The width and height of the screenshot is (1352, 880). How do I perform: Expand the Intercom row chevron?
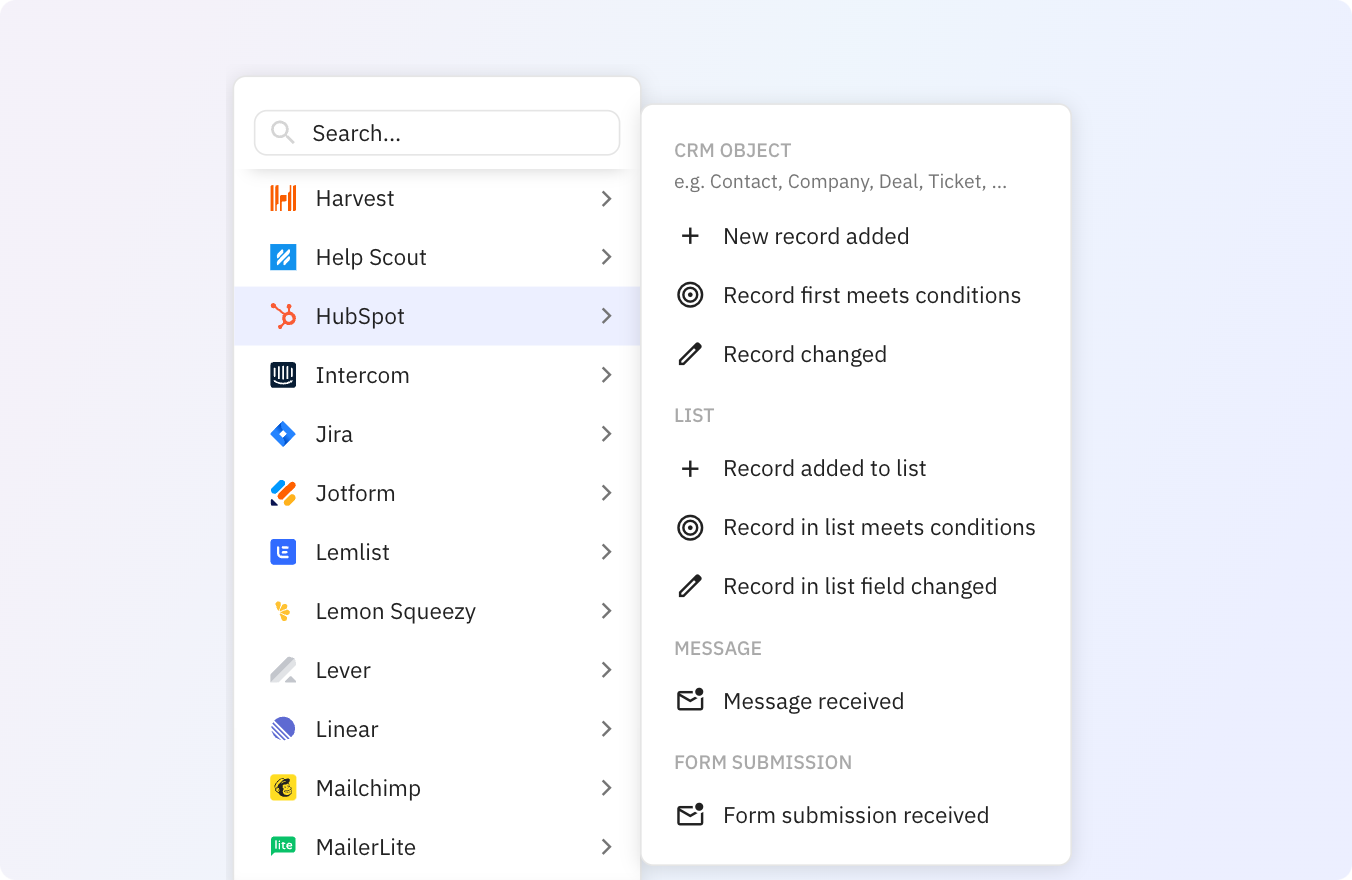(606, 375)
